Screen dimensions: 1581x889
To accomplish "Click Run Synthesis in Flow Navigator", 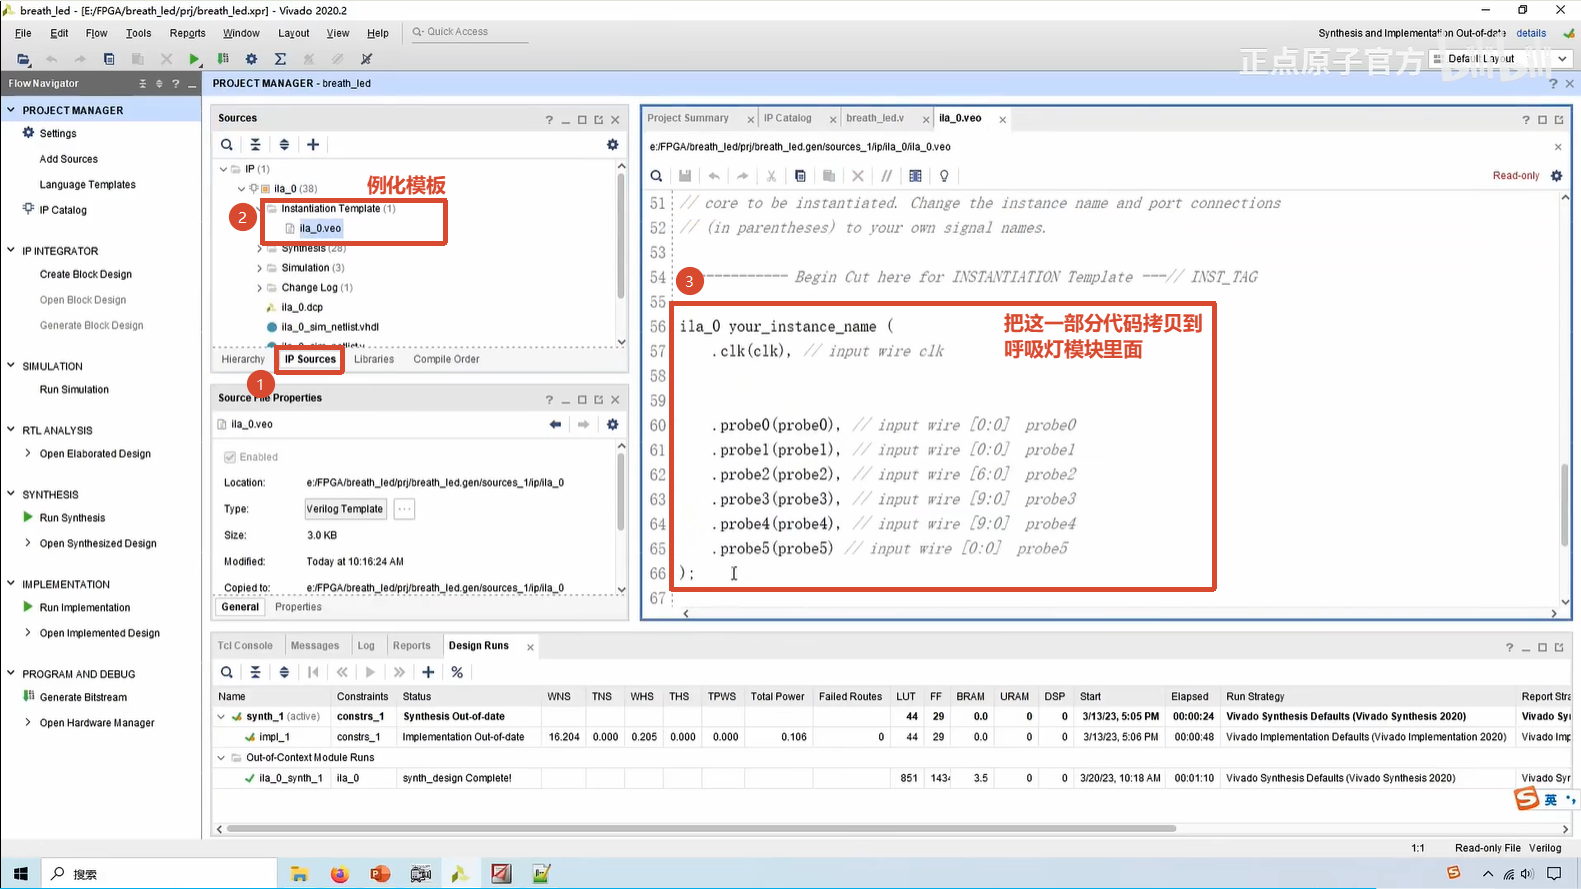I will (72, 518).
